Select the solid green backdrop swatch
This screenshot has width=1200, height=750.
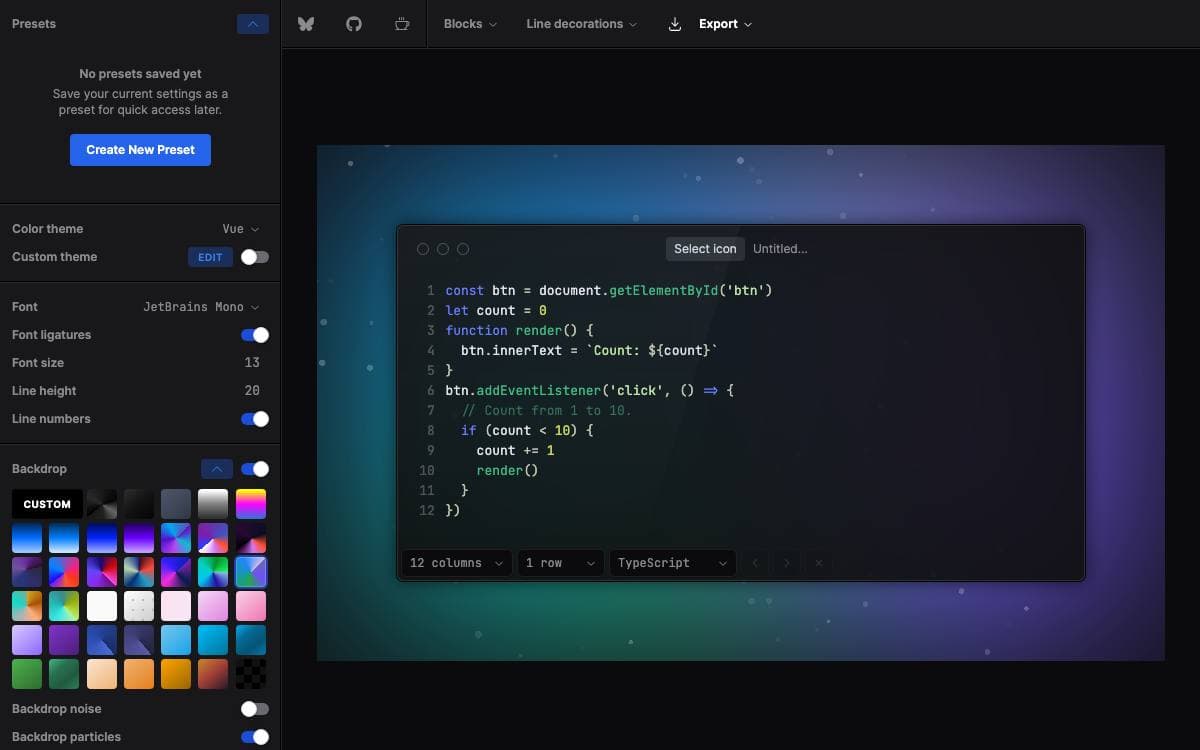click(x=27, y=674)
